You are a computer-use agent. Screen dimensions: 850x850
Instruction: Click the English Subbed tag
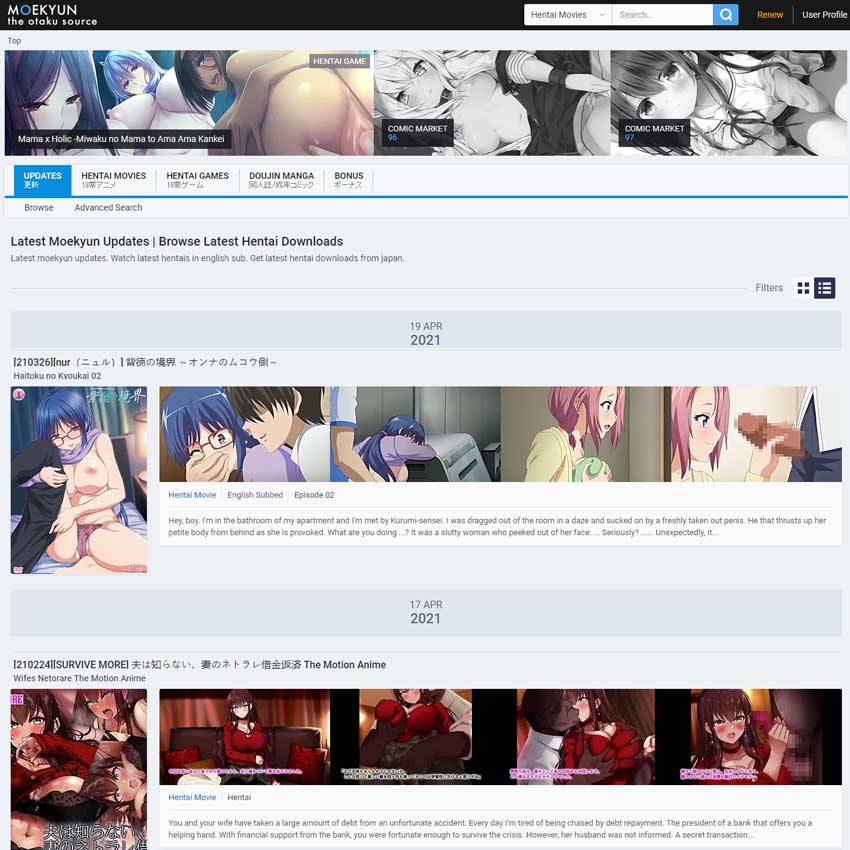coord(255,495)
